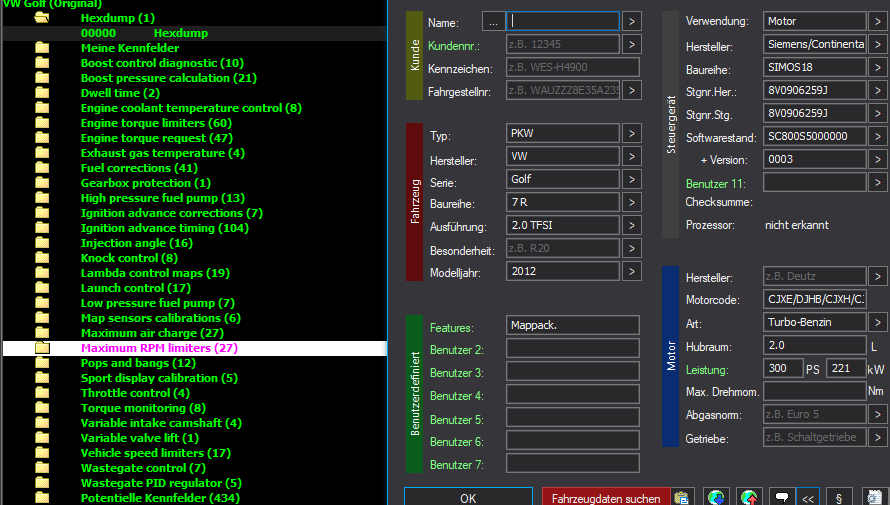
Task: Click the Kennzeichen input field
Action: 573,67
